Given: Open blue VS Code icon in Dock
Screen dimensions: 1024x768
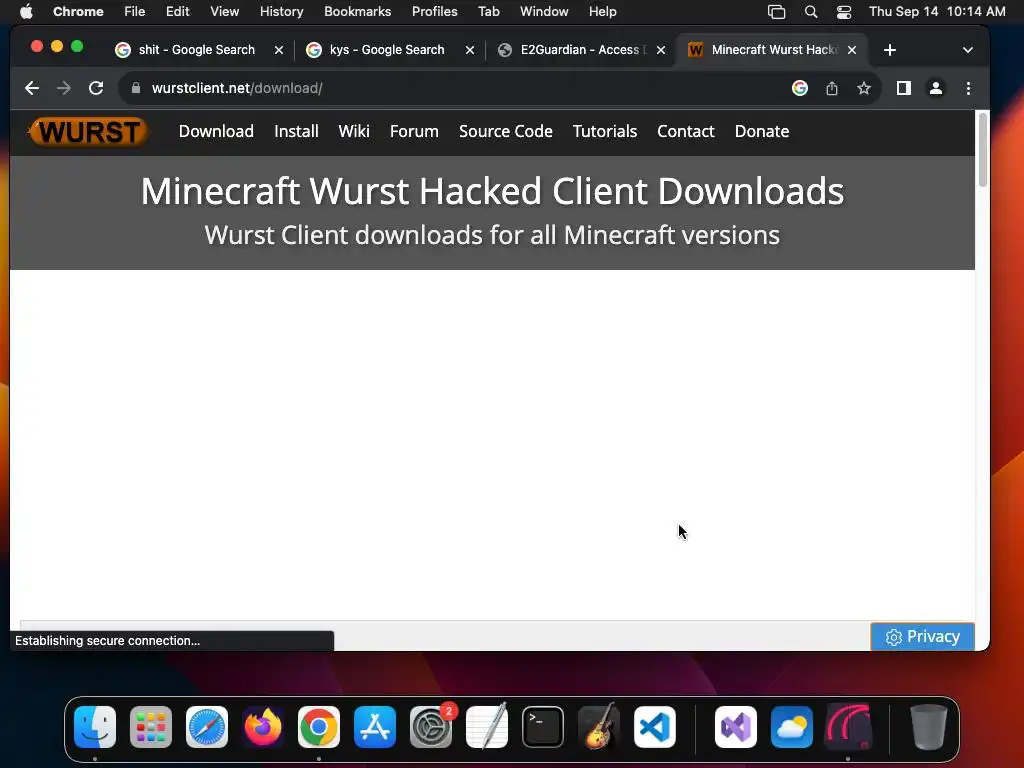Looking at the screenshot, I should tap(654, 727).
